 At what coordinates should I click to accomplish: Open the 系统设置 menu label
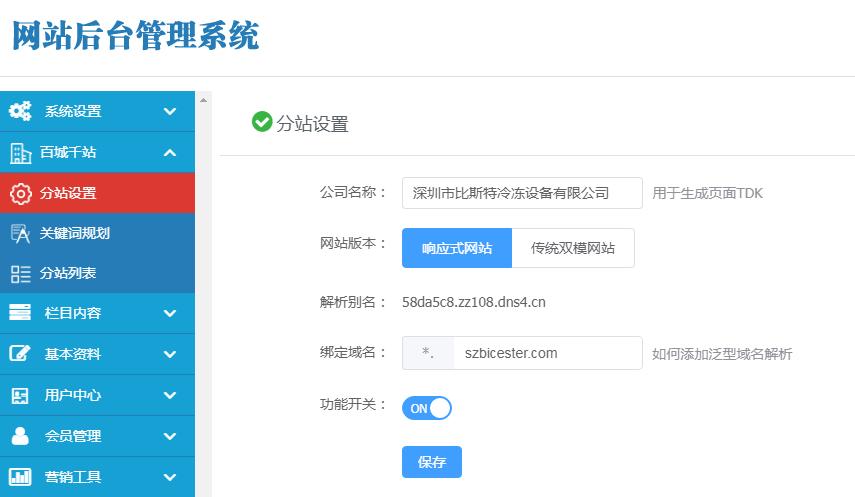pyautogui.click(x=73, y=111)
